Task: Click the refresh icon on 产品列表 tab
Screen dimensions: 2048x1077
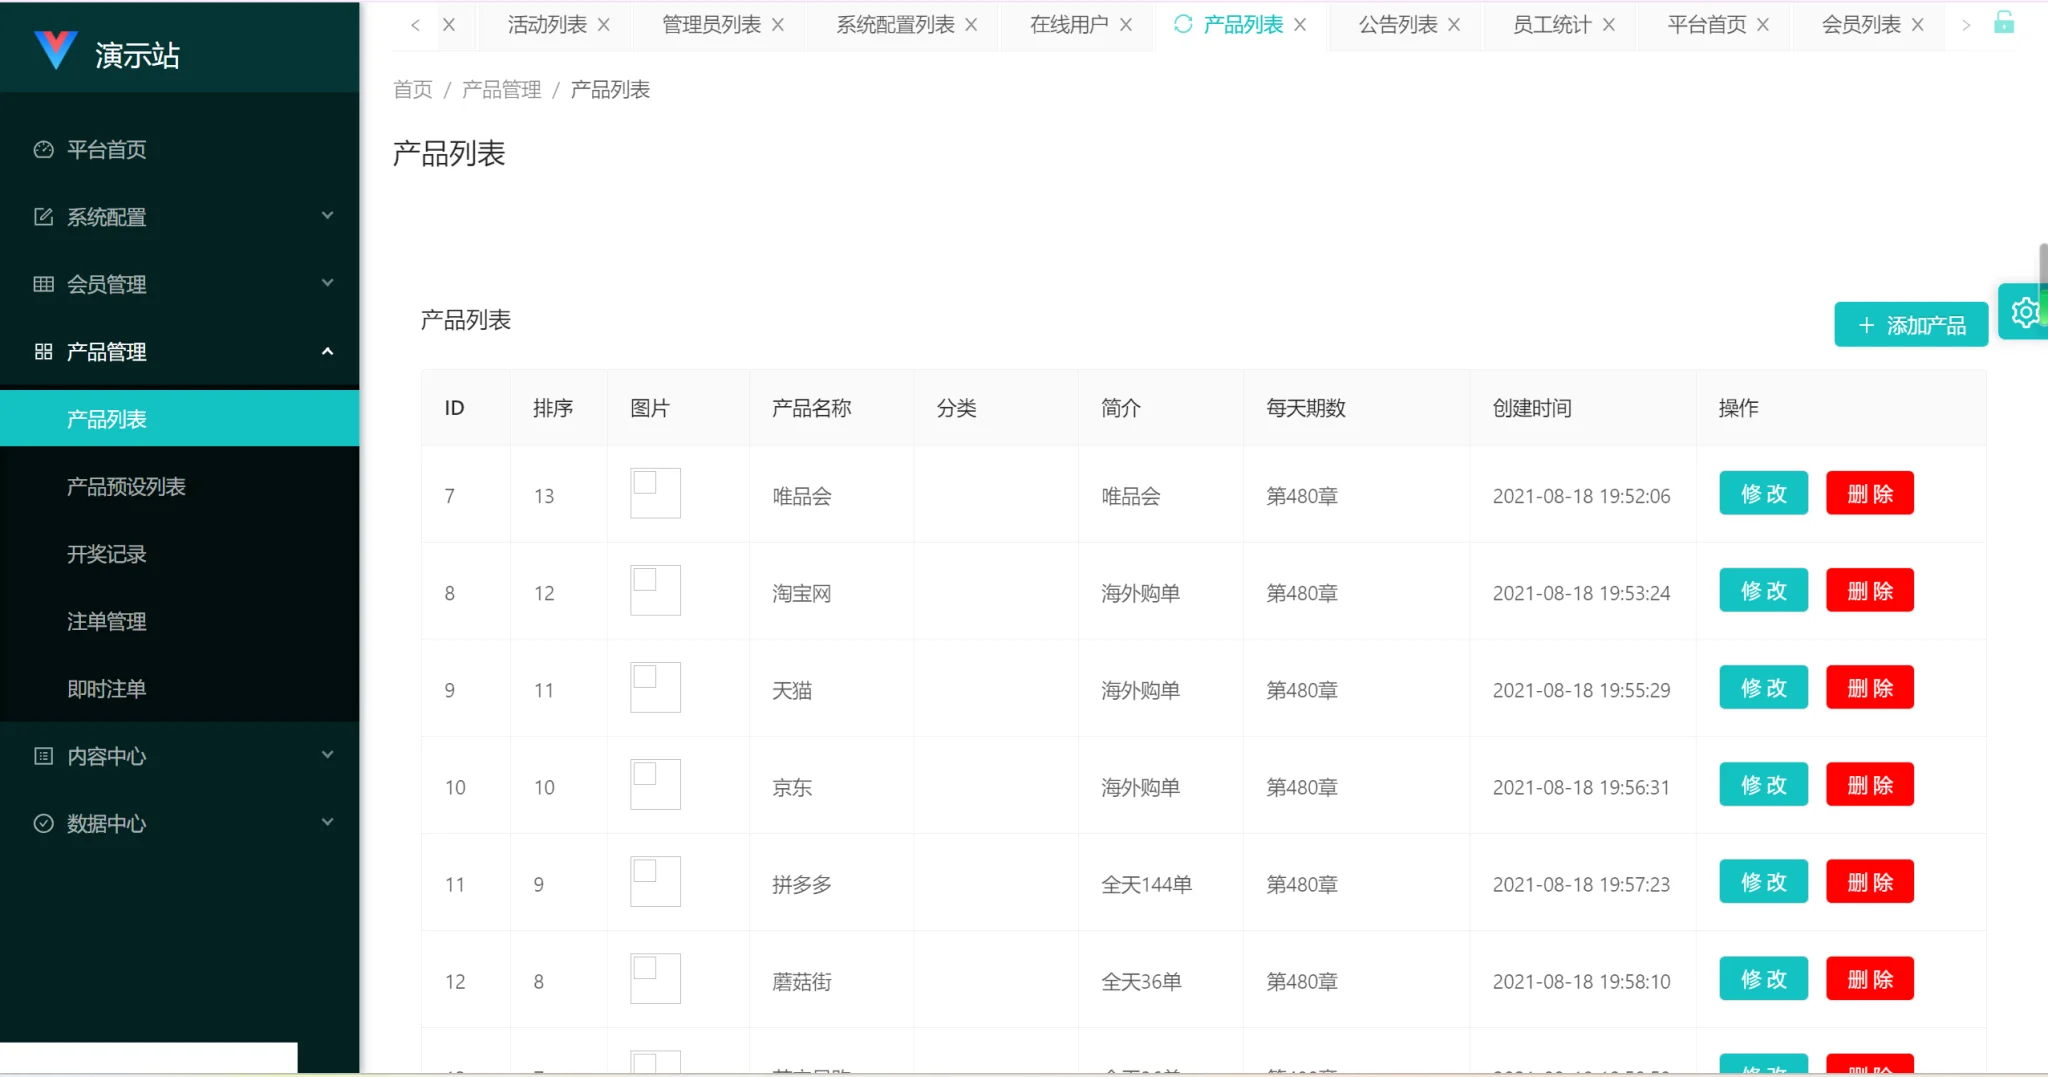Action: [x=1181, y=25]
